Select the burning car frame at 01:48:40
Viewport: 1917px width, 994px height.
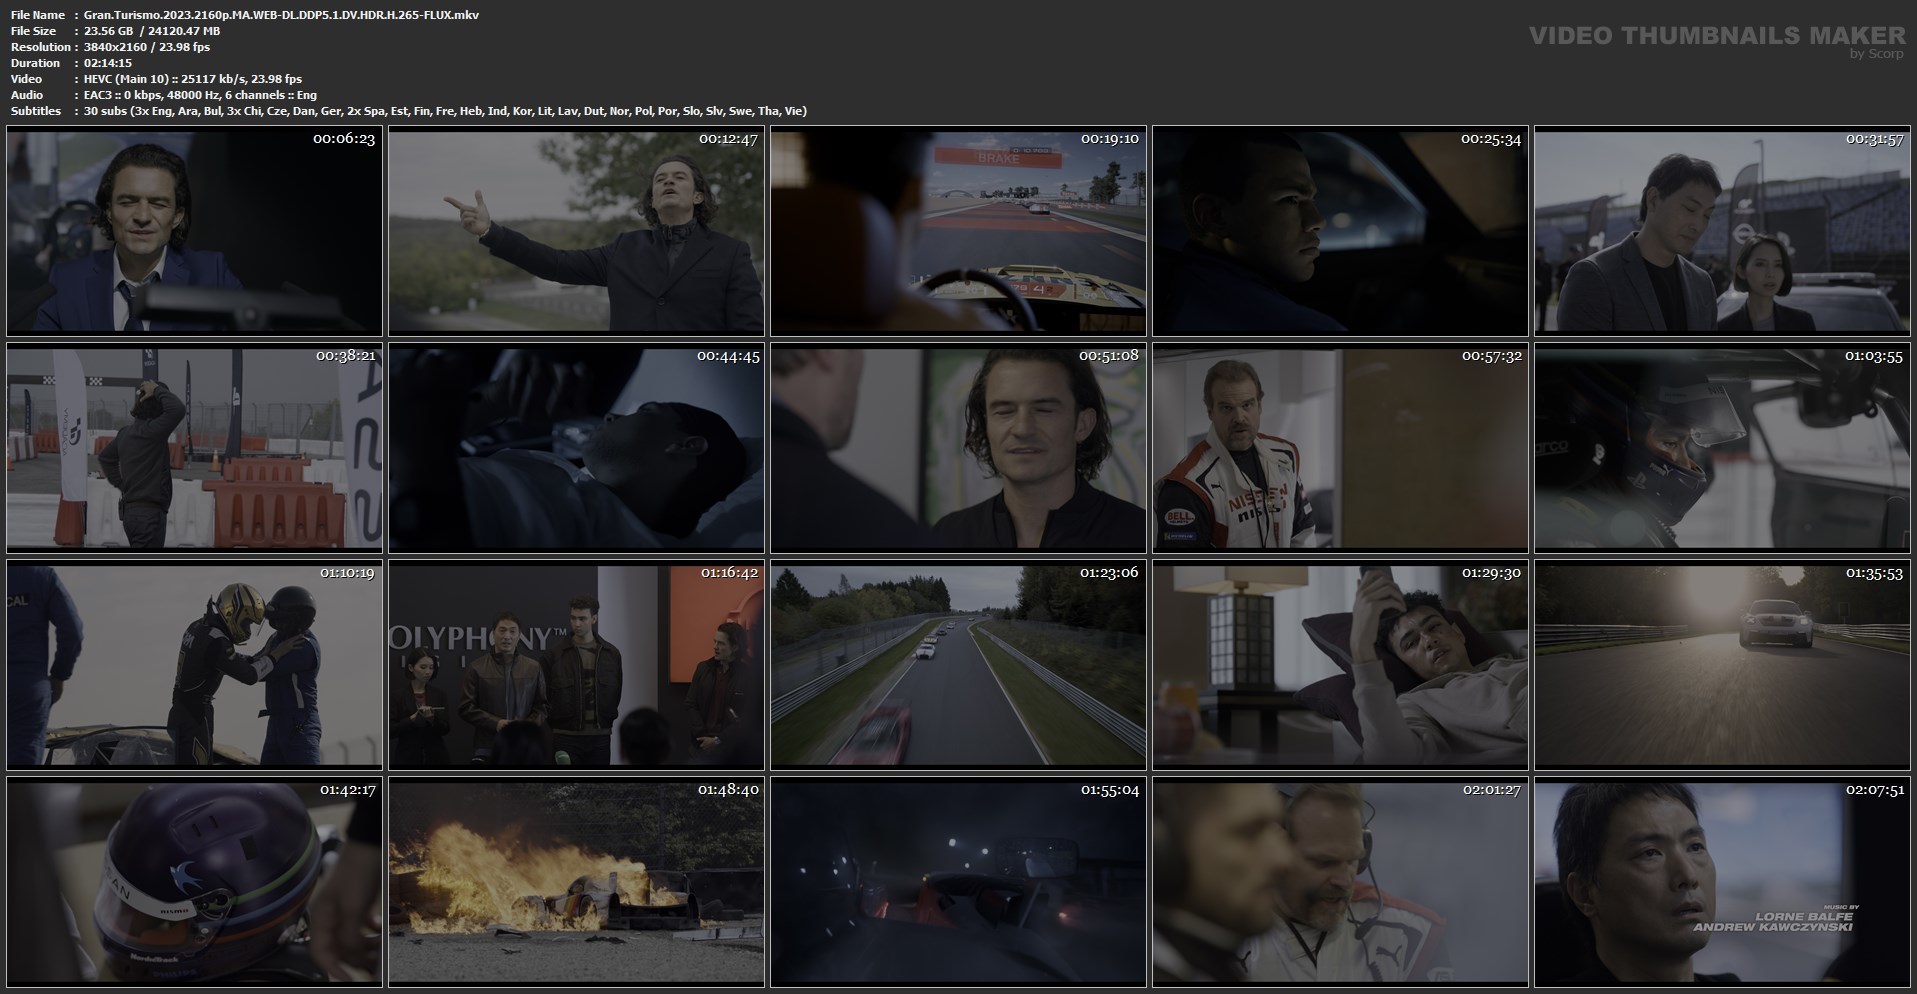tap(576, 882)
